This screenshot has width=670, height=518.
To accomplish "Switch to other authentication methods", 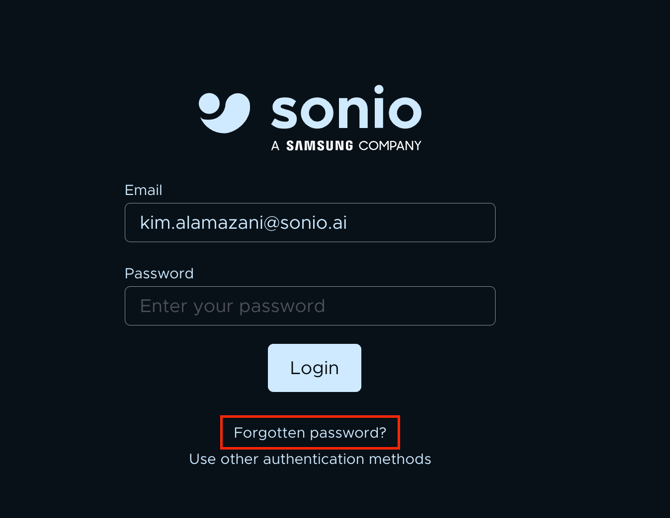I will point(310,459).
